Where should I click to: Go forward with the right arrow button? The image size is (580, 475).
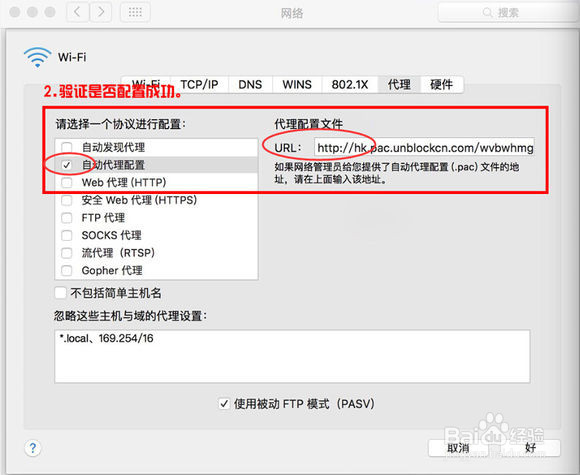pyautogui.click(x=101, y=12)
